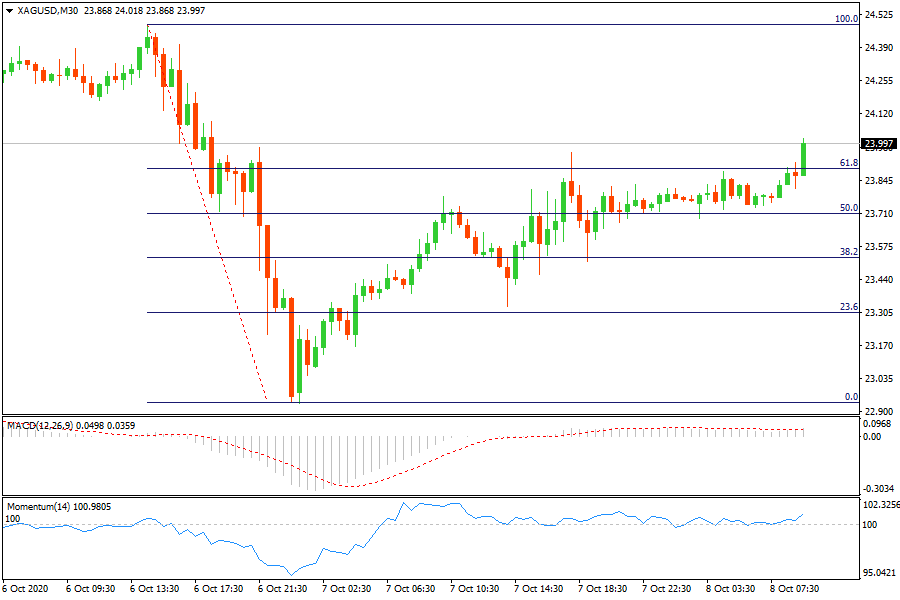Select the 23.6 Fibonacci level label
This screenshot has width=900, height=600.
[x=849, y=307]
